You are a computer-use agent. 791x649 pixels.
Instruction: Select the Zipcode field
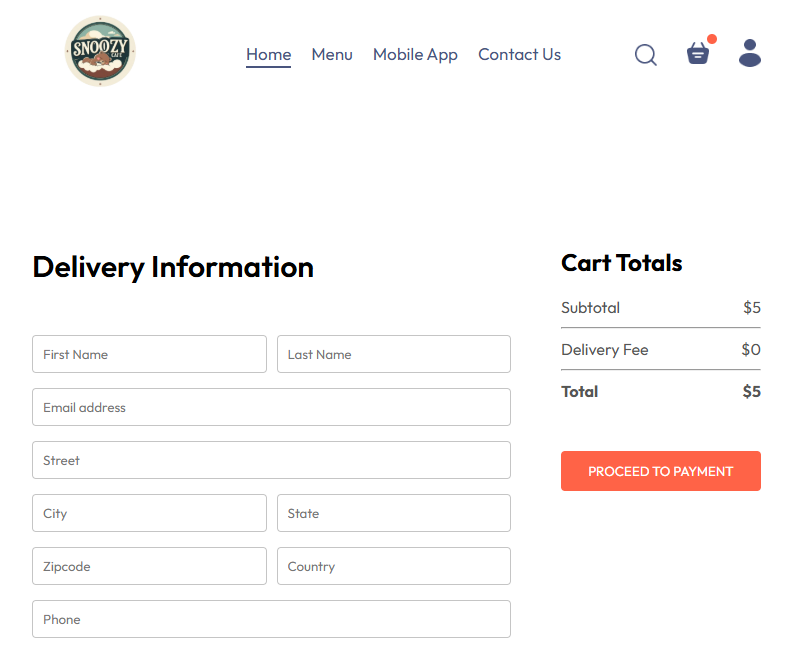pos(149,566)
